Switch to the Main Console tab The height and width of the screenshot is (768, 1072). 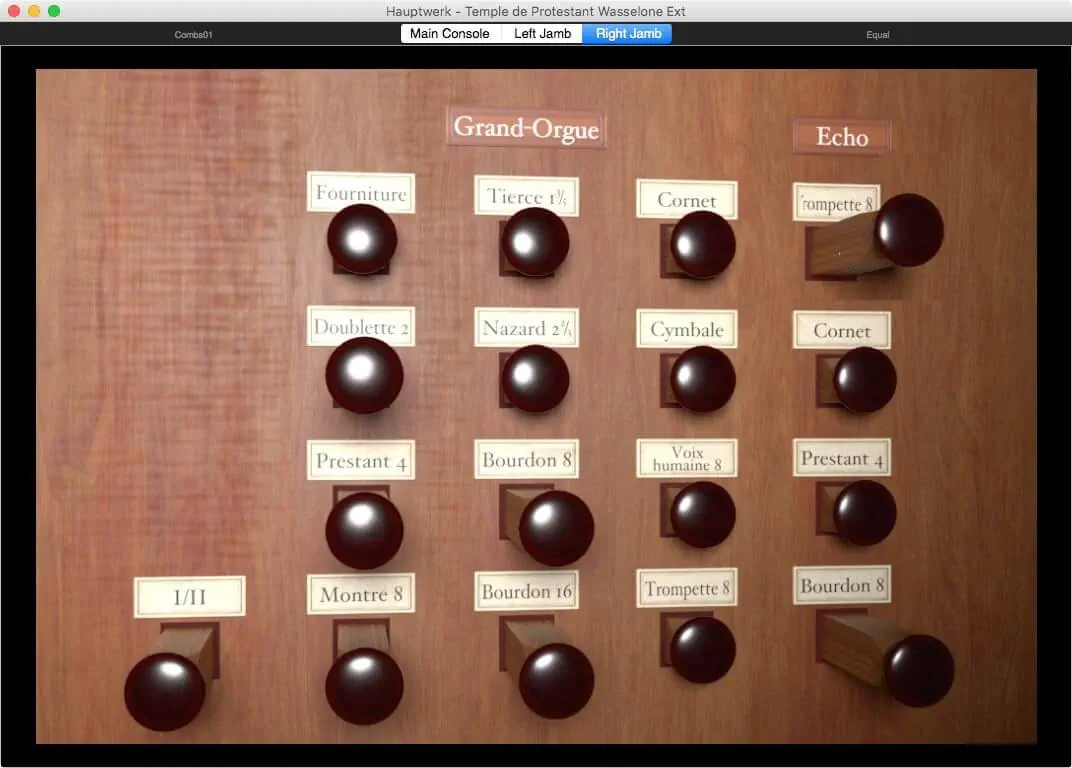[450, 34]
